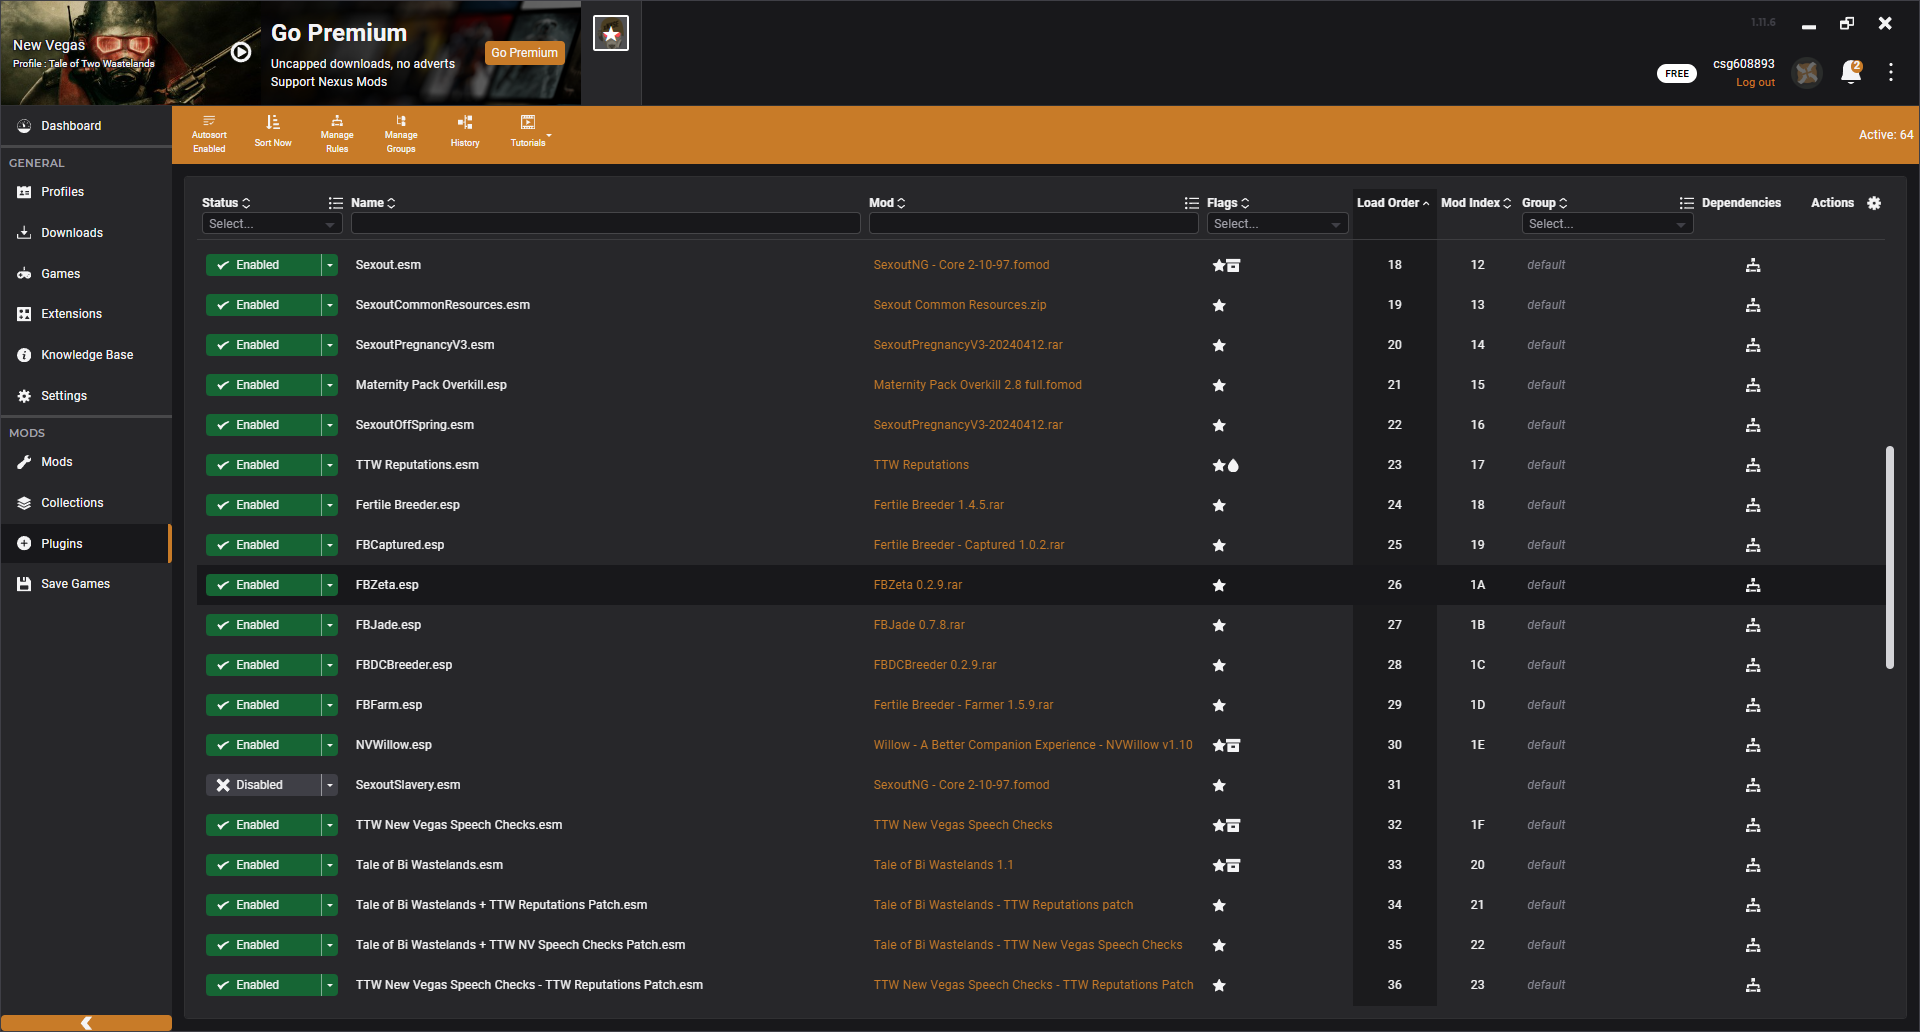The image size is (1920, 1032).
Task: Toggle Enabled status for FBCaptured.esp
Action: (x=263, y=545)
